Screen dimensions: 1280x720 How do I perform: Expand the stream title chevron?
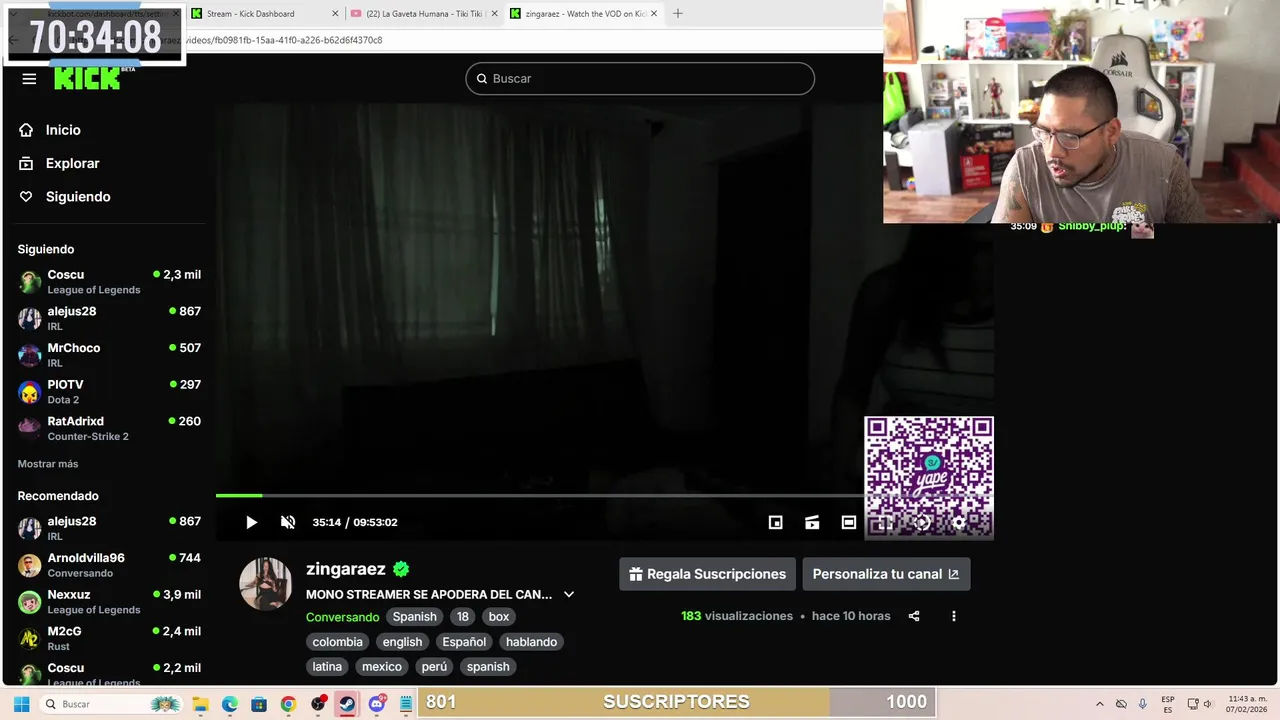(x=569, y=594)
